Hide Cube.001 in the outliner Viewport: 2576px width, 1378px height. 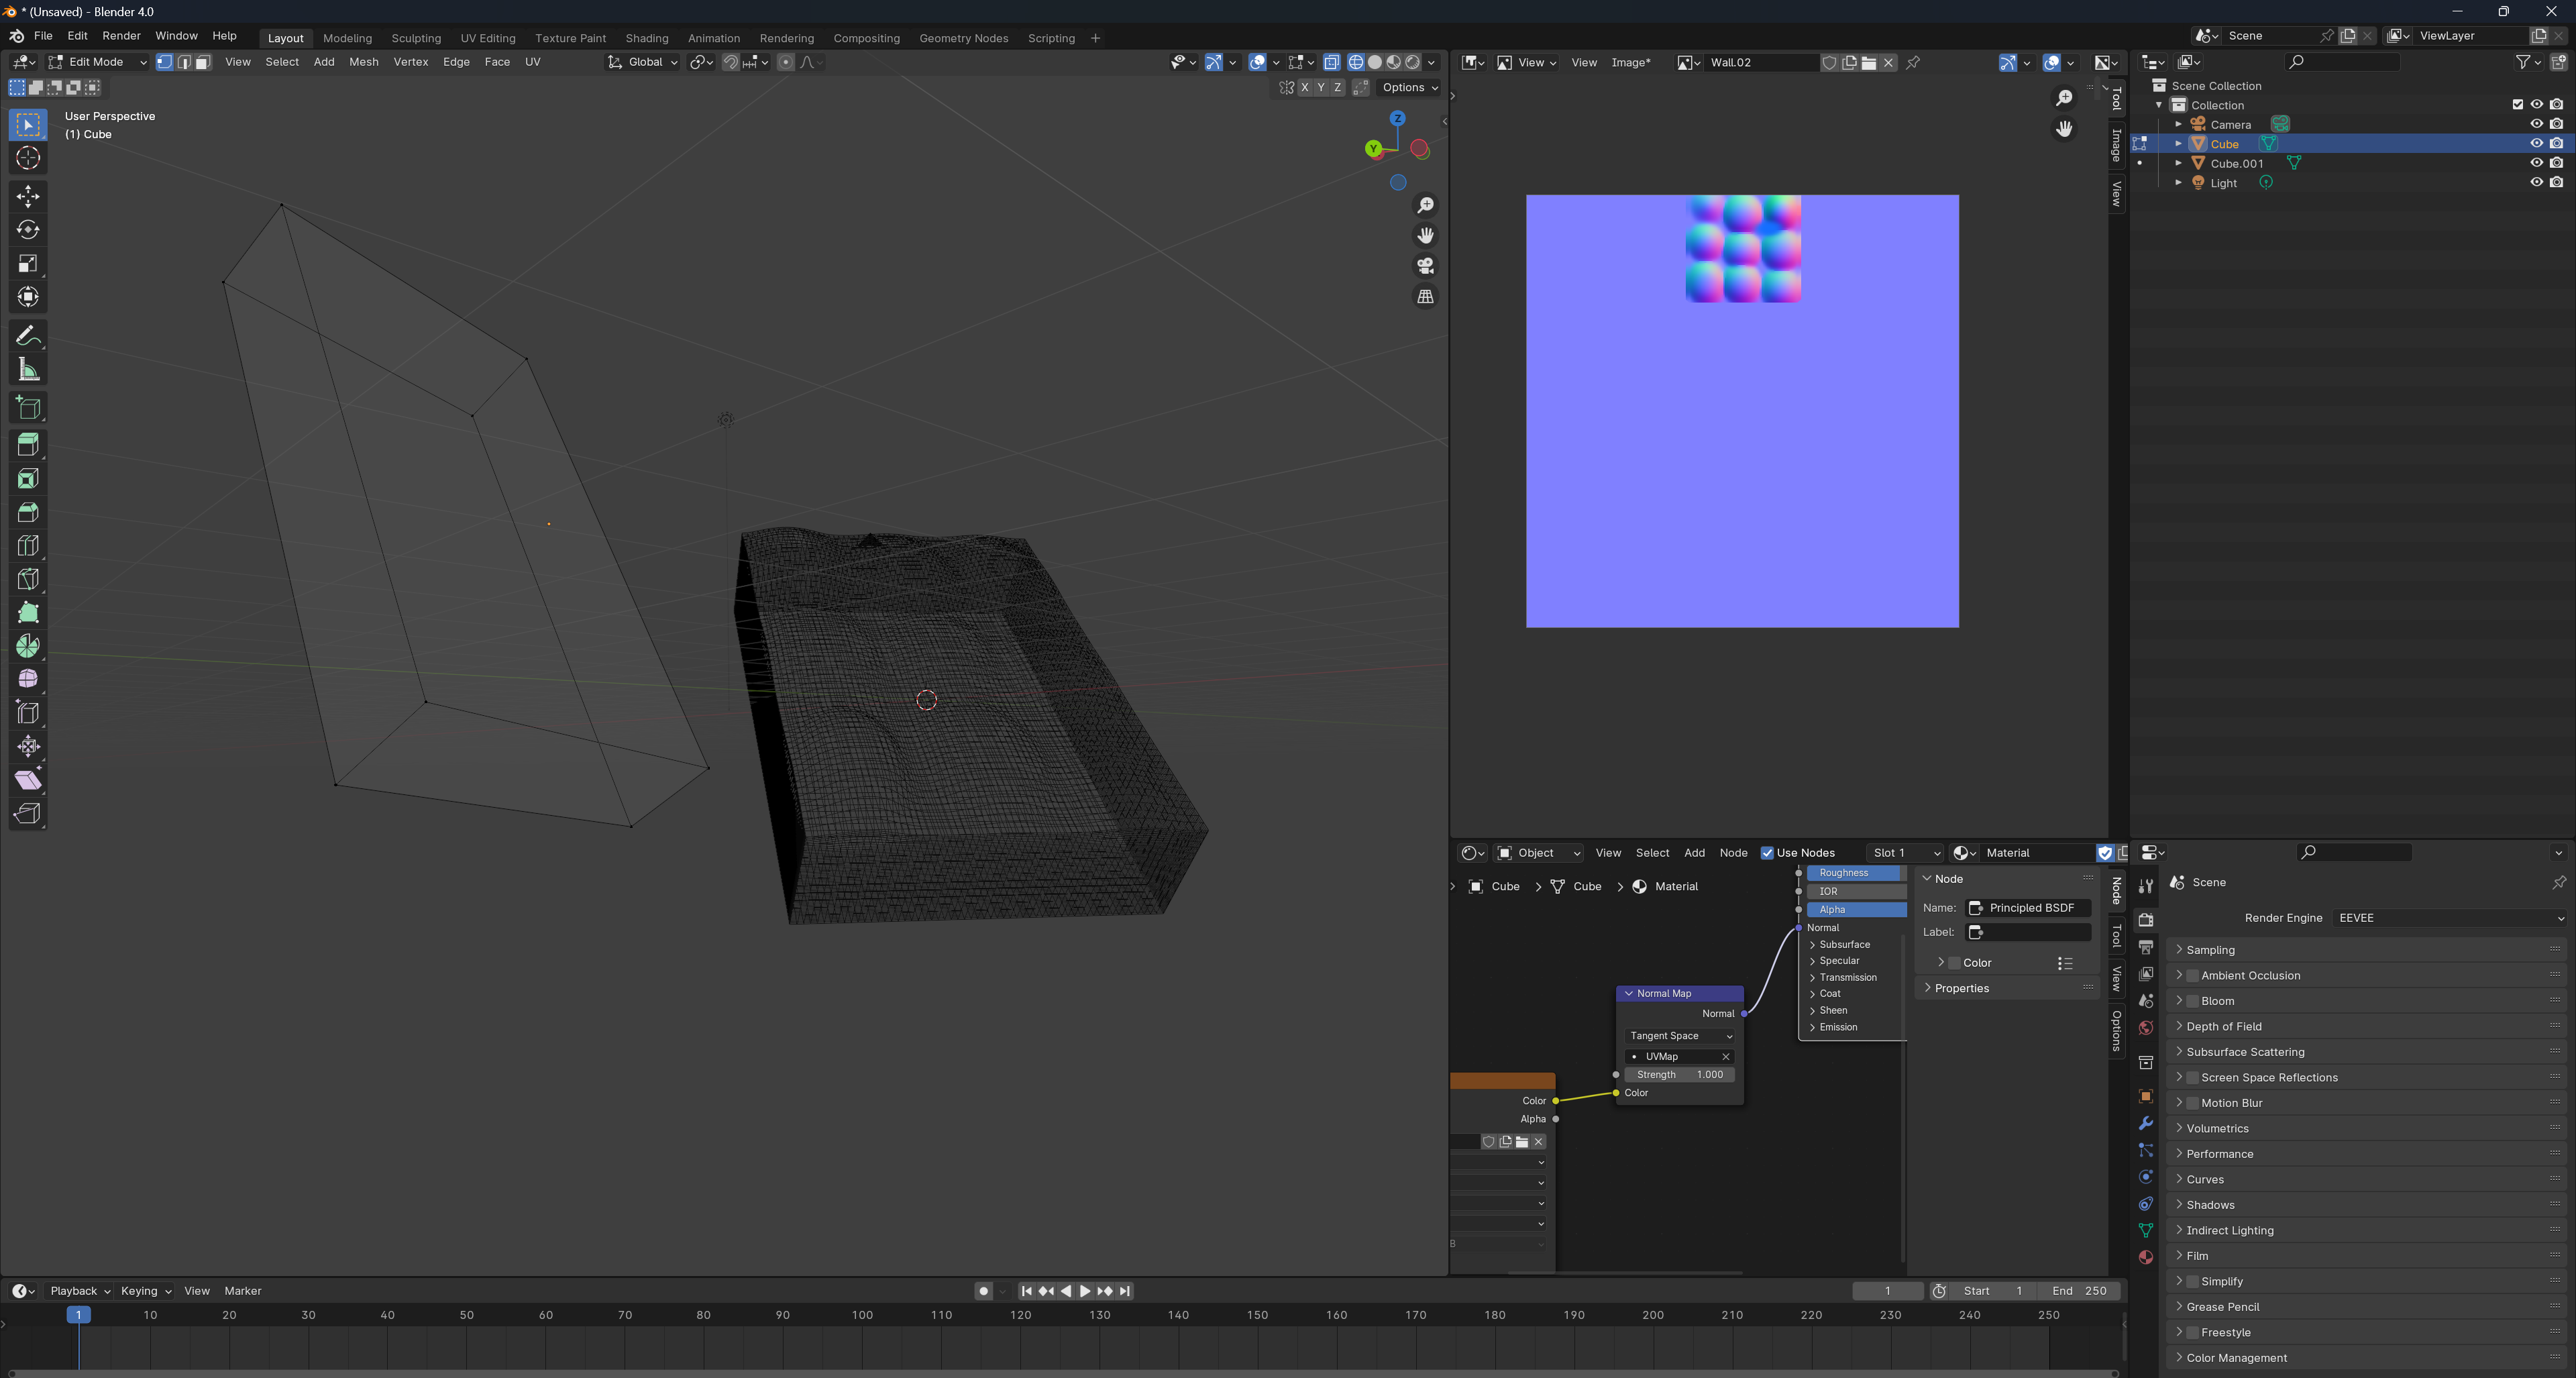click(x=2536, y=163)
